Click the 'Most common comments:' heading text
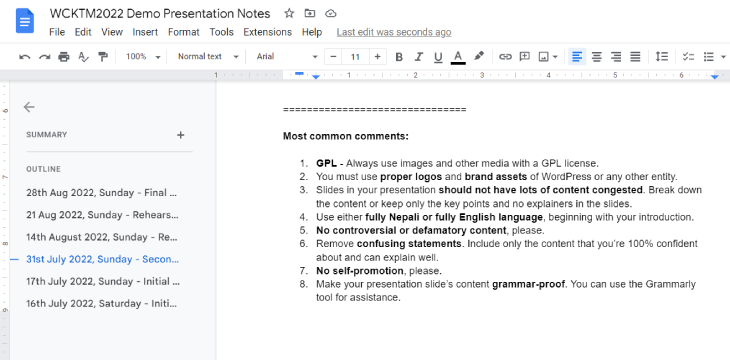730x360 pixels. coord(345,136)
